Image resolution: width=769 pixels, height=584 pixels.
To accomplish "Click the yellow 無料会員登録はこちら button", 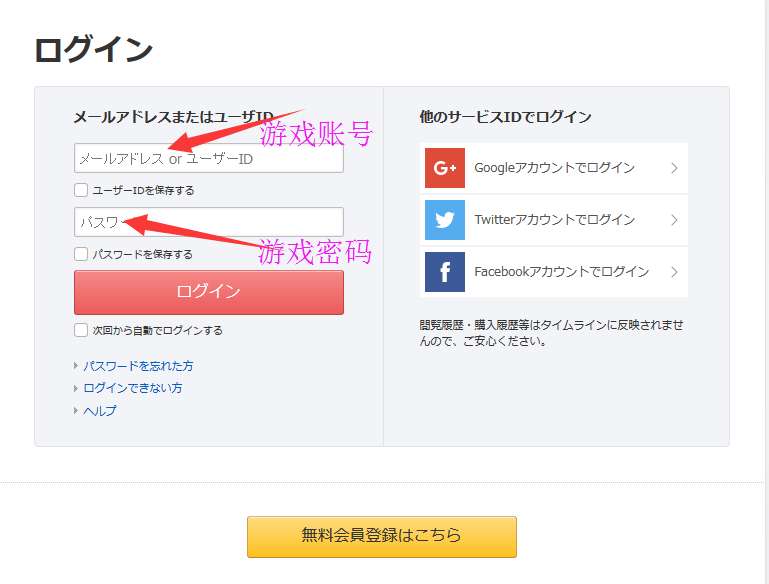I will click(x=382, y=536).
